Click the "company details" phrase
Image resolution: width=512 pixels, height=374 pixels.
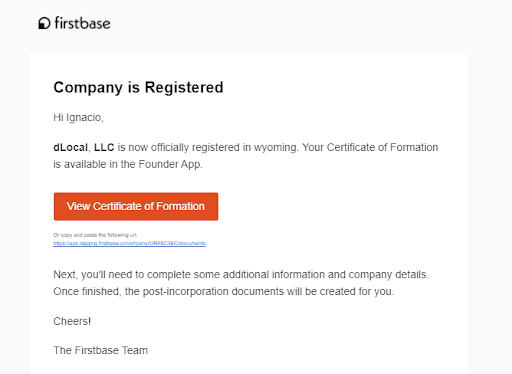click(389, 275)
